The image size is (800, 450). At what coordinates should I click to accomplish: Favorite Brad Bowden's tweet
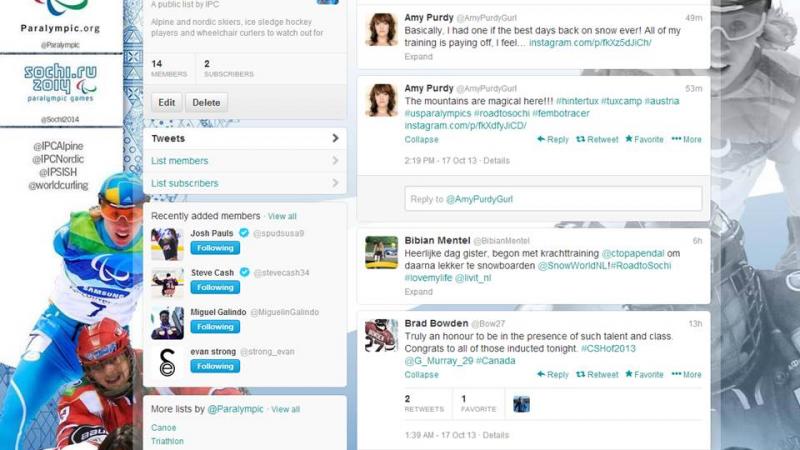point(644,374)
